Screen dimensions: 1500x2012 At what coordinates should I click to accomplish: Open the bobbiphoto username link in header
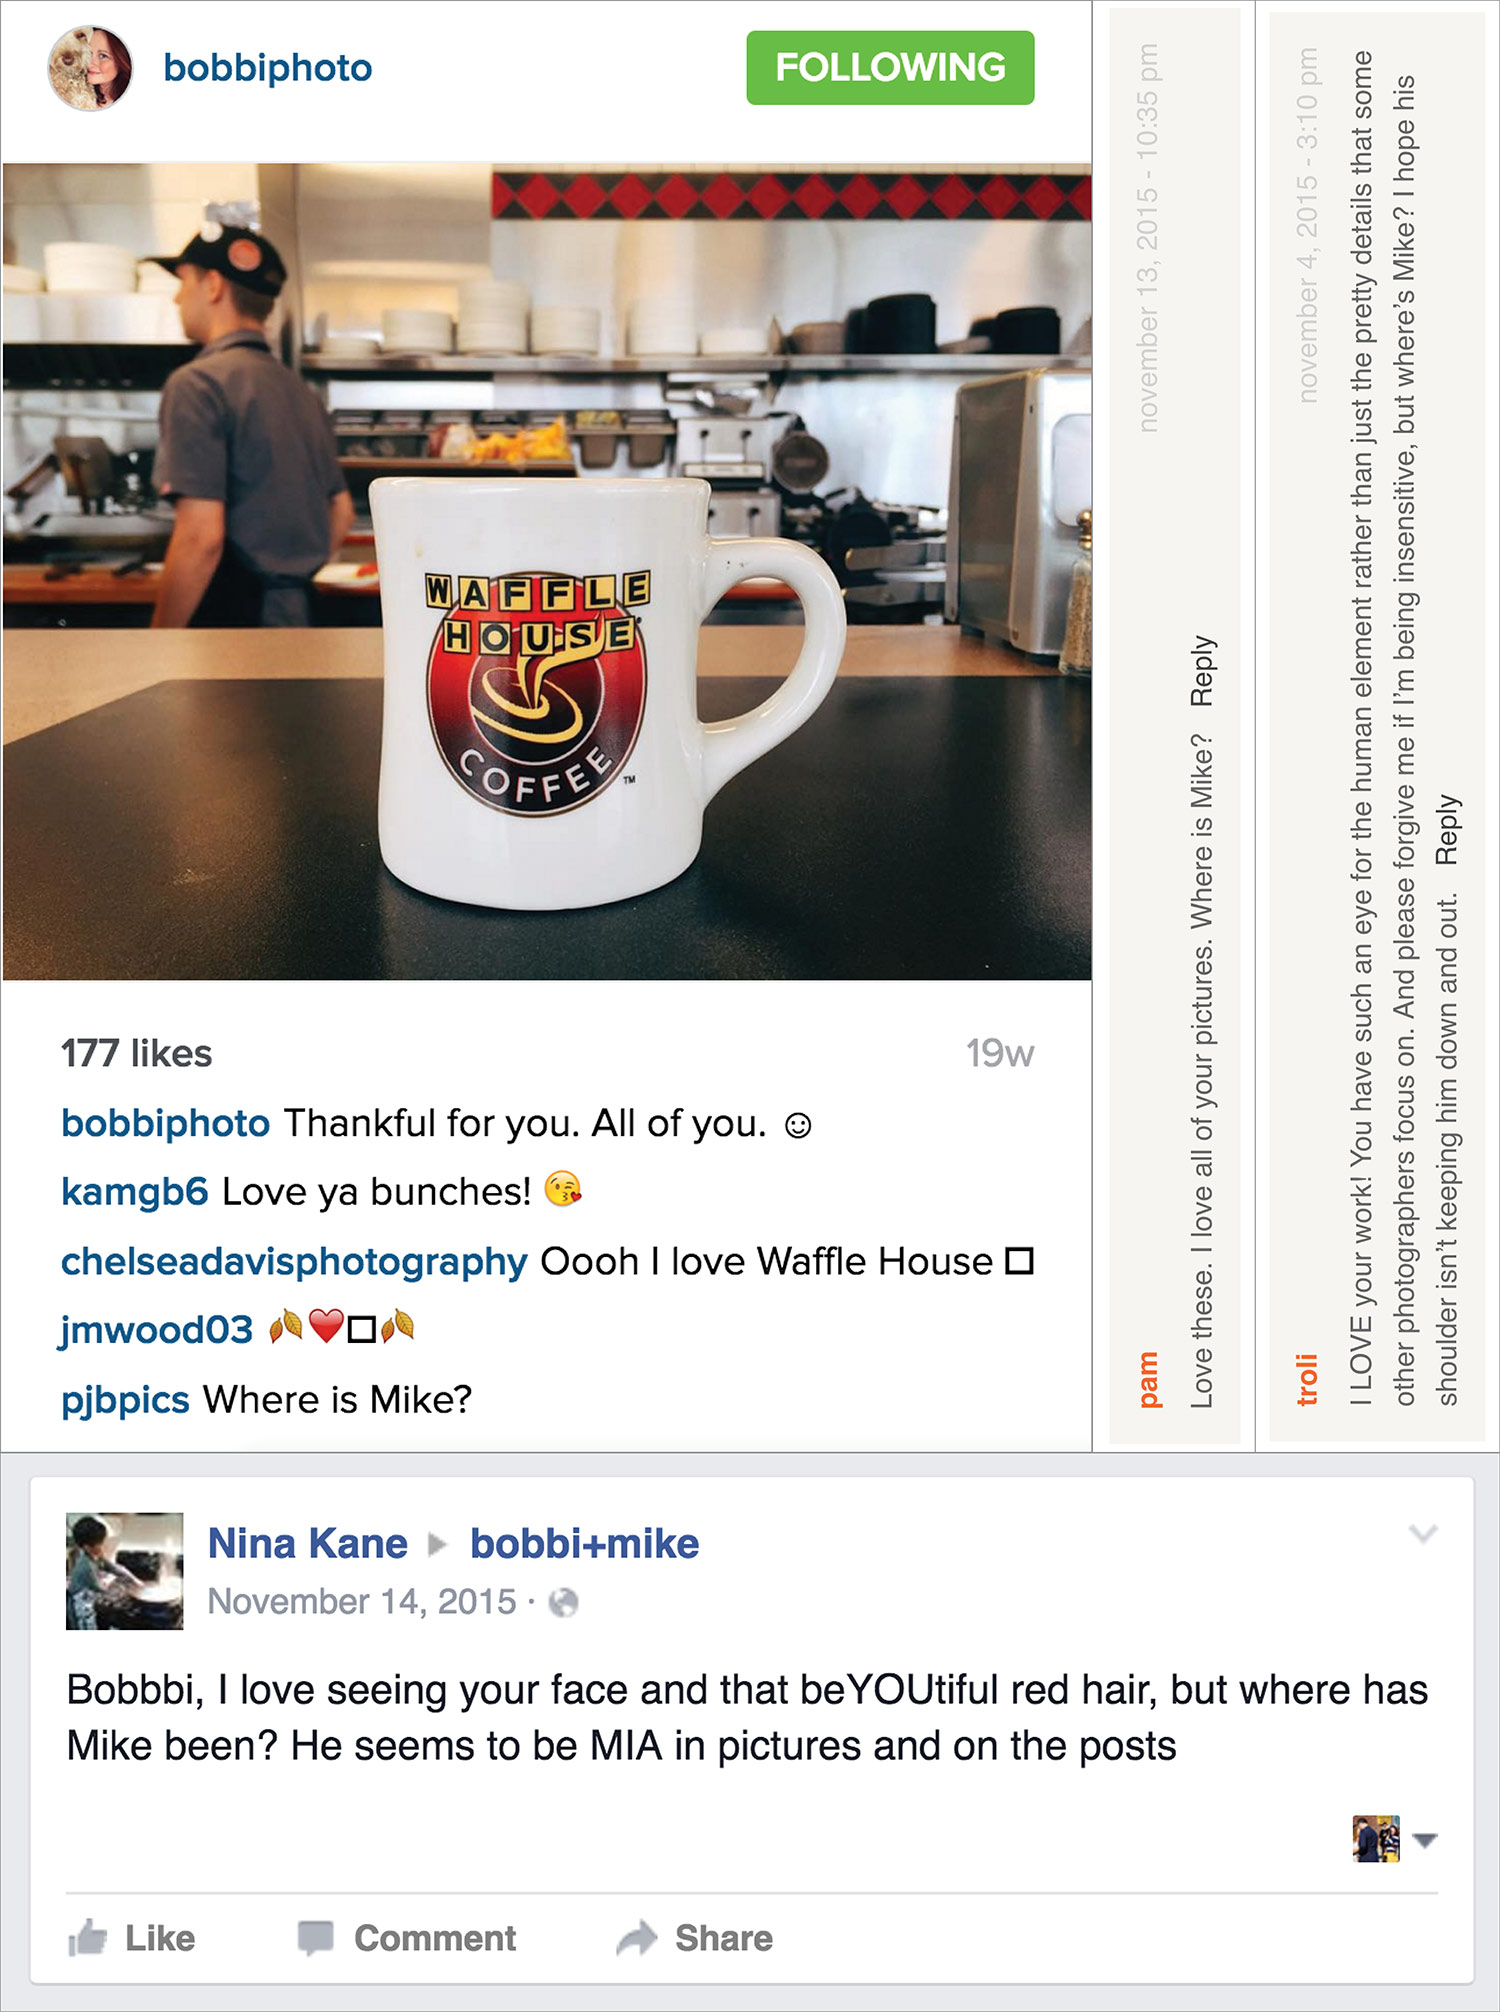(268, 68)
